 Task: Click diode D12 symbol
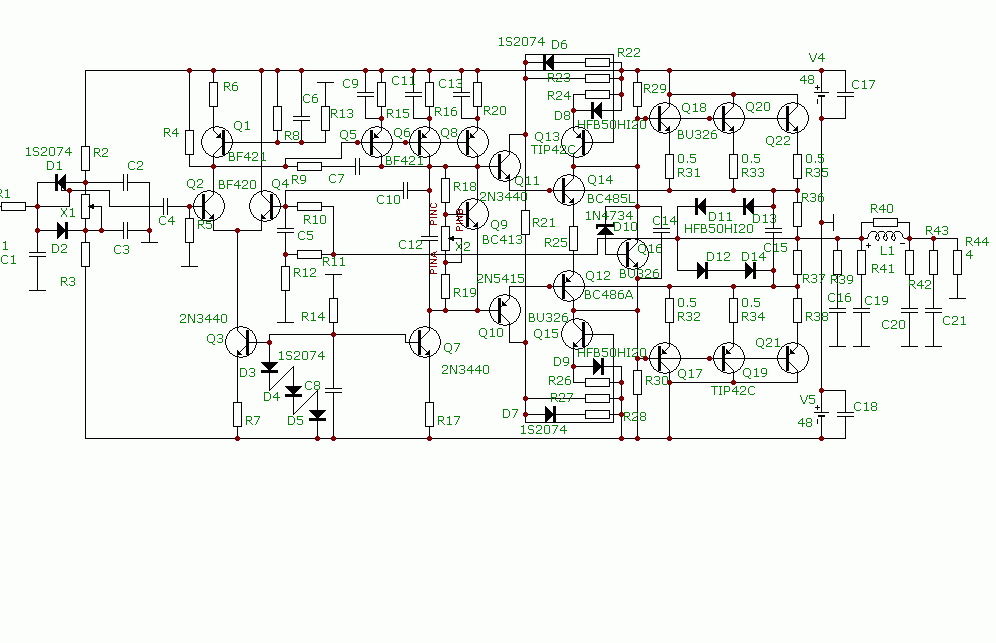702,270
